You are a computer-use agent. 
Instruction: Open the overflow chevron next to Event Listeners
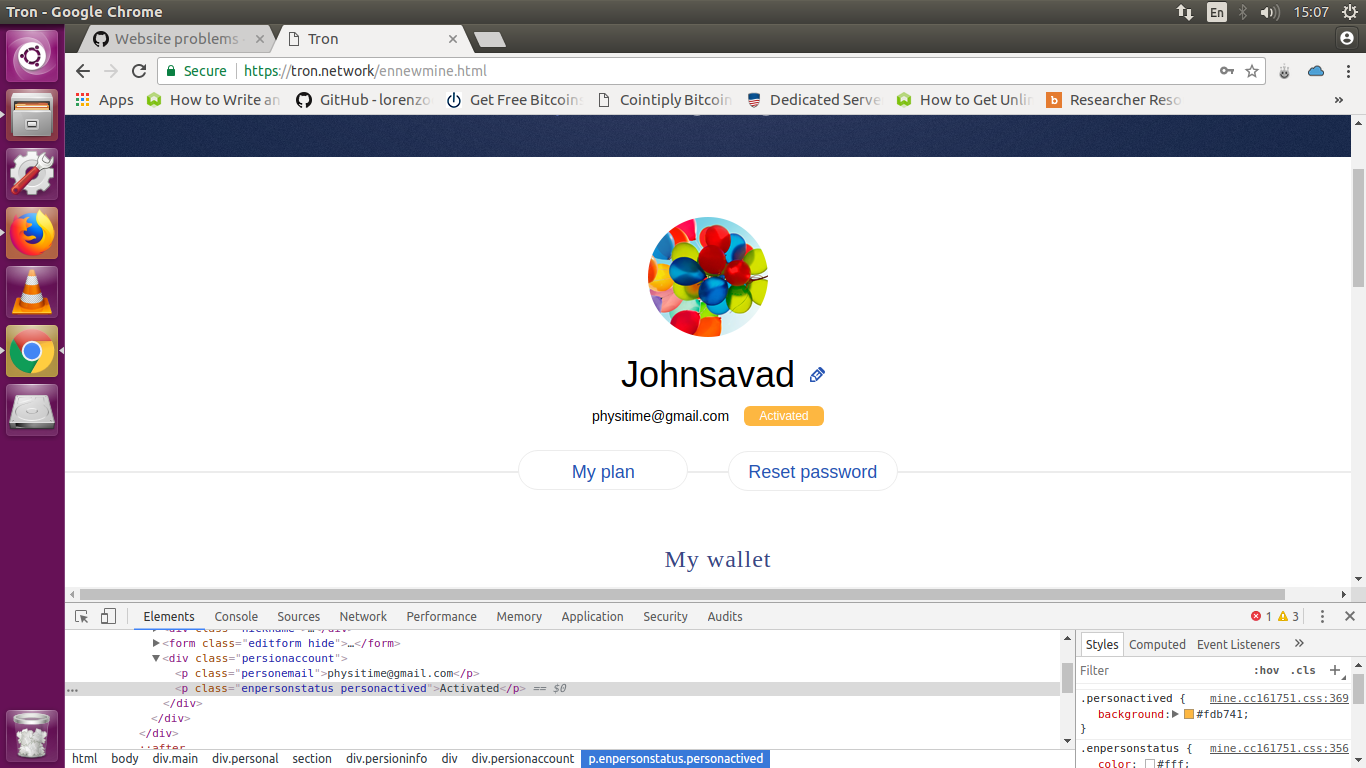point(1298,644)
